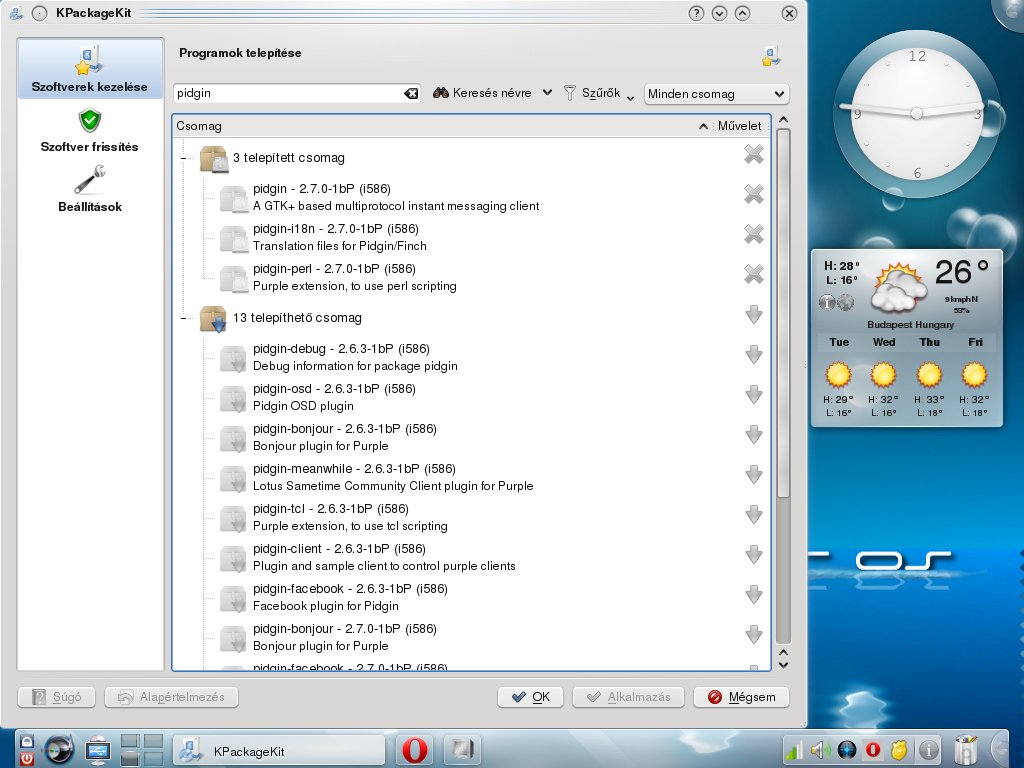
Task: Open Szoftverek kezelése section
Action: (x=90, y=69)
